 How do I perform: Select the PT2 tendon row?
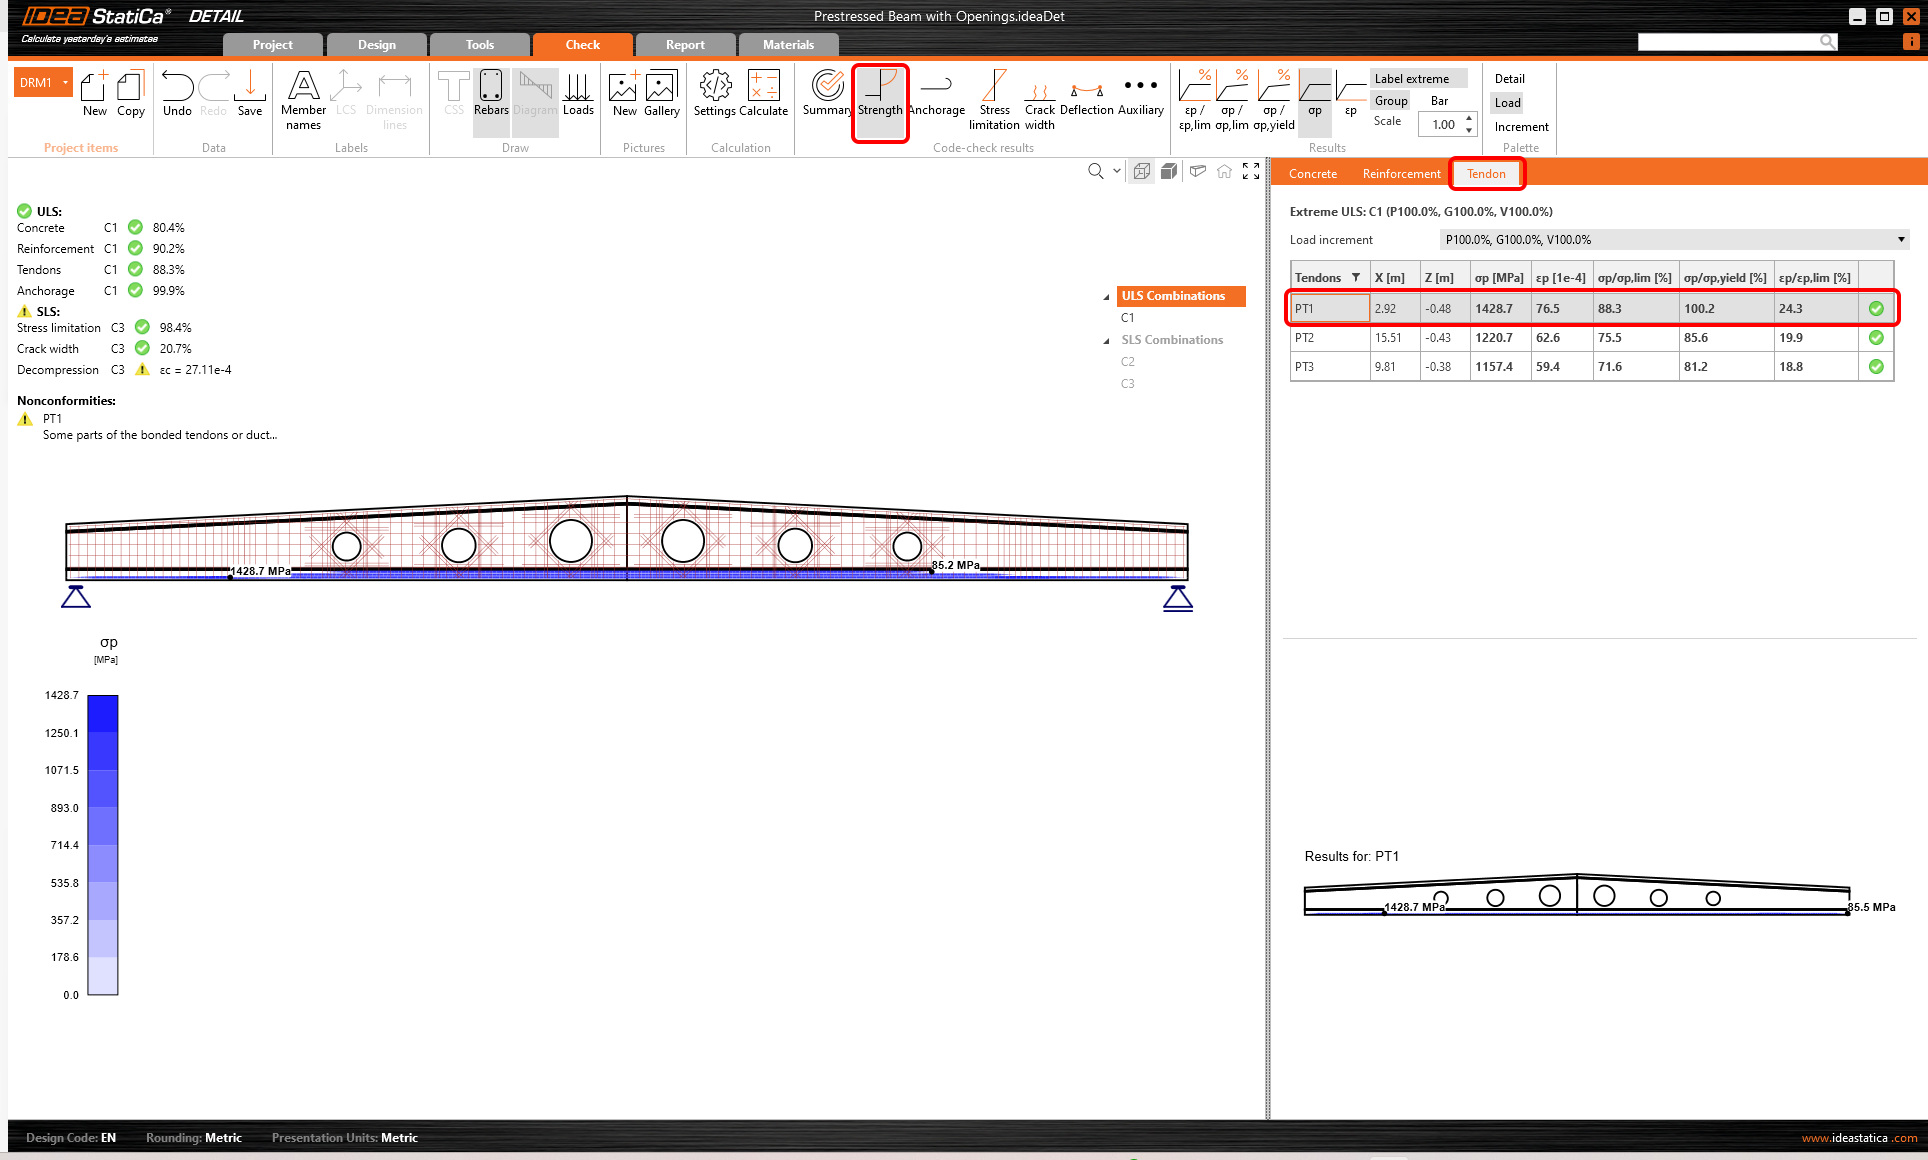click(x=1330, y=338)
